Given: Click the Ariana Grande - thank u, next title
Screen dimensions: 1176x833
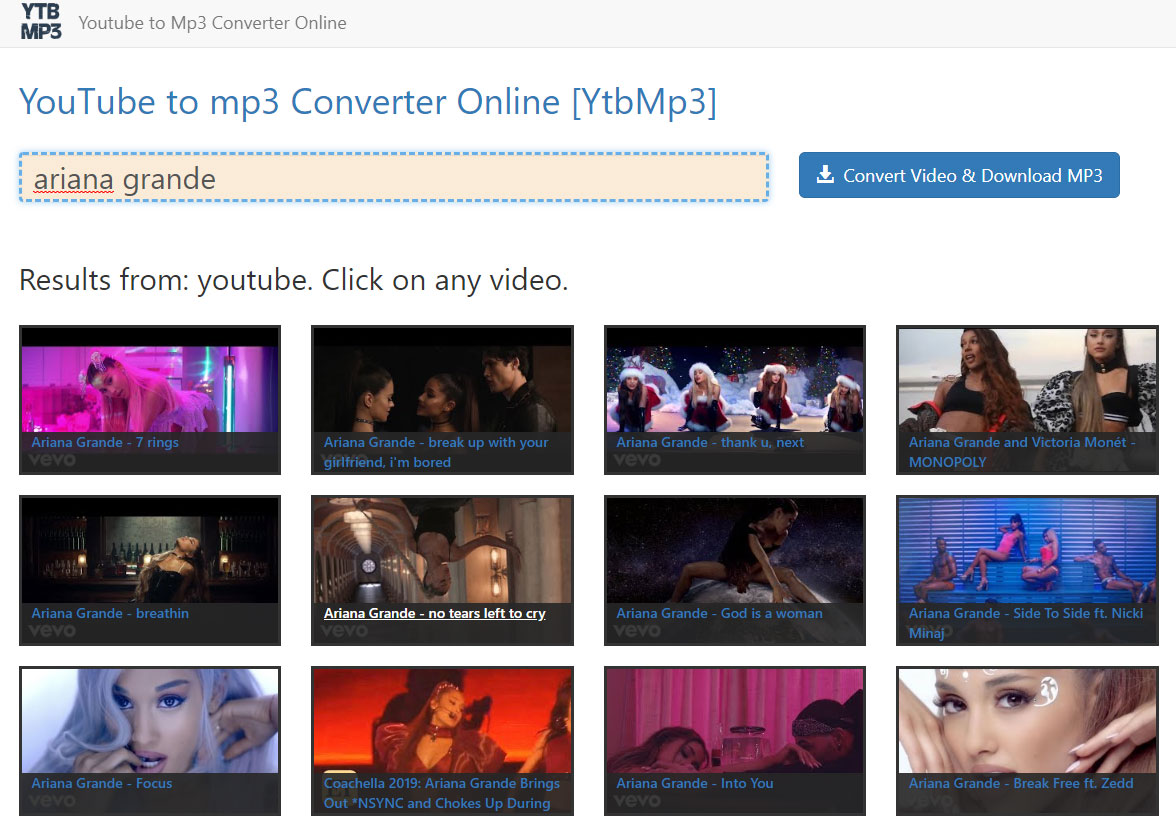Looking at the screenshot, I should (710, 442).
